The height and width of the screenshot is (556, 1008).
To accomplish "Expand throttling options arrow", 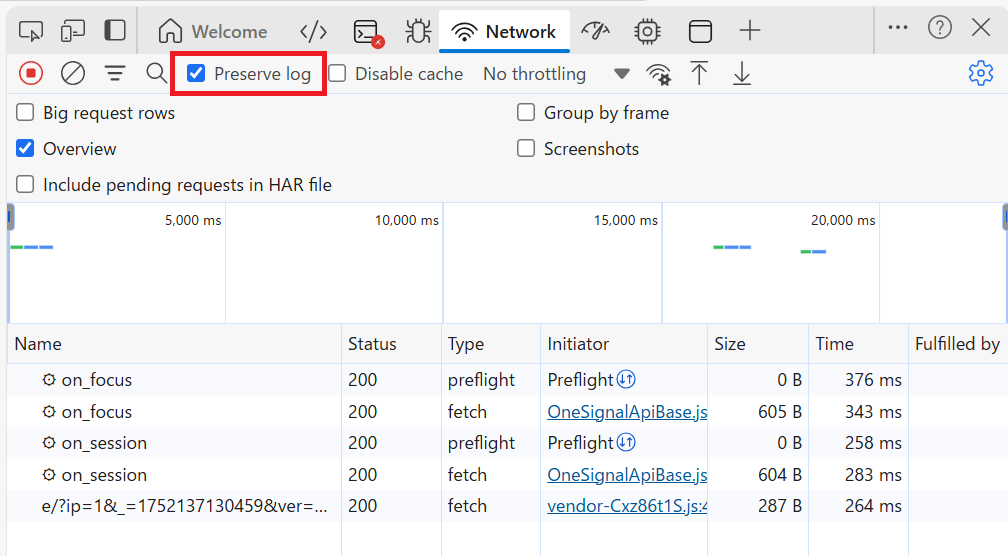I will pos(622,73).
